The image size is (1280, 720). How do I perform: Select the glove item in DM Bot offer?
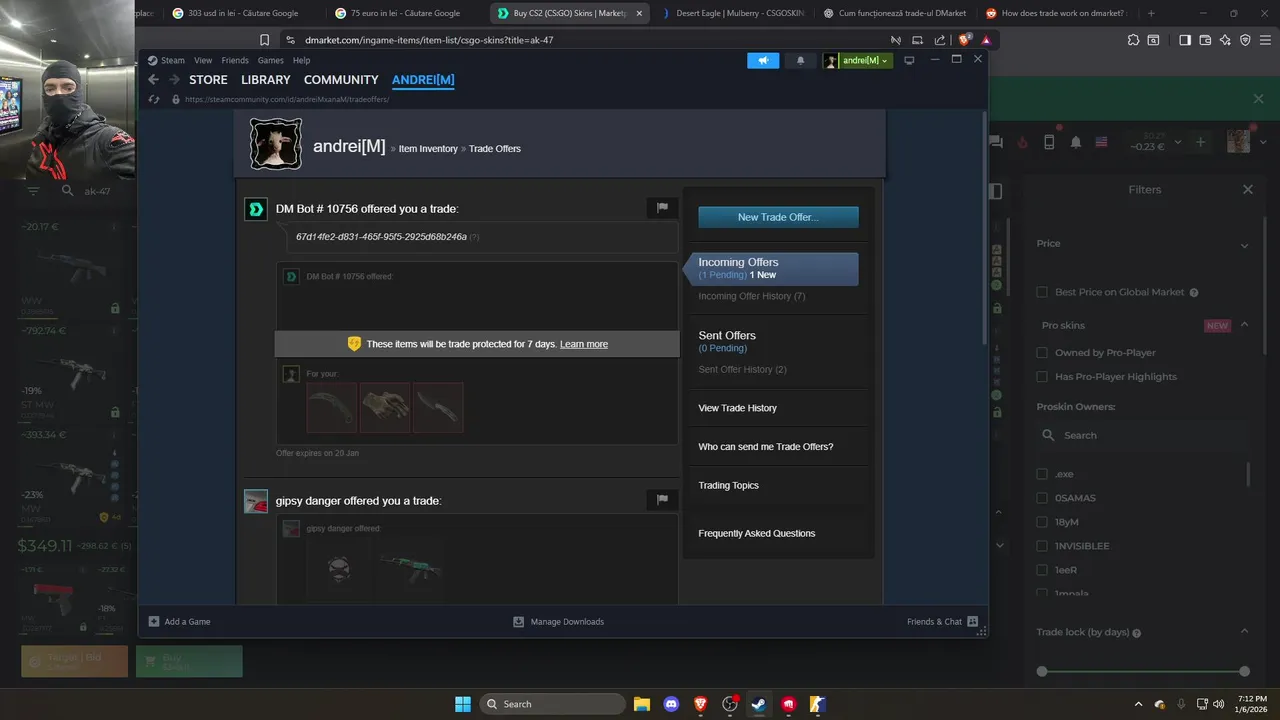click(x=385, y=408)
